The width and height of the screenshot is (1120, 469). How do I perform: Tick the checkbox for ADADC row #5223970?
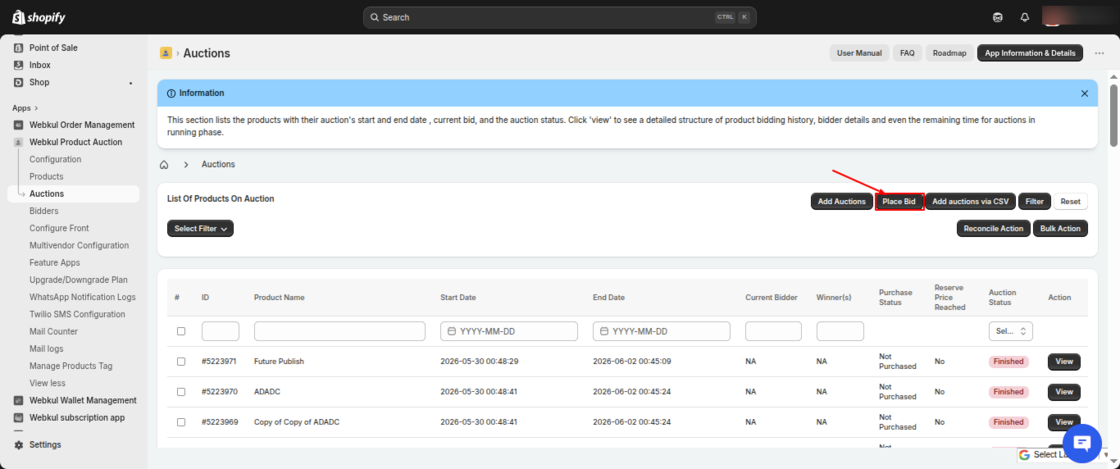[x=181, y=392]
